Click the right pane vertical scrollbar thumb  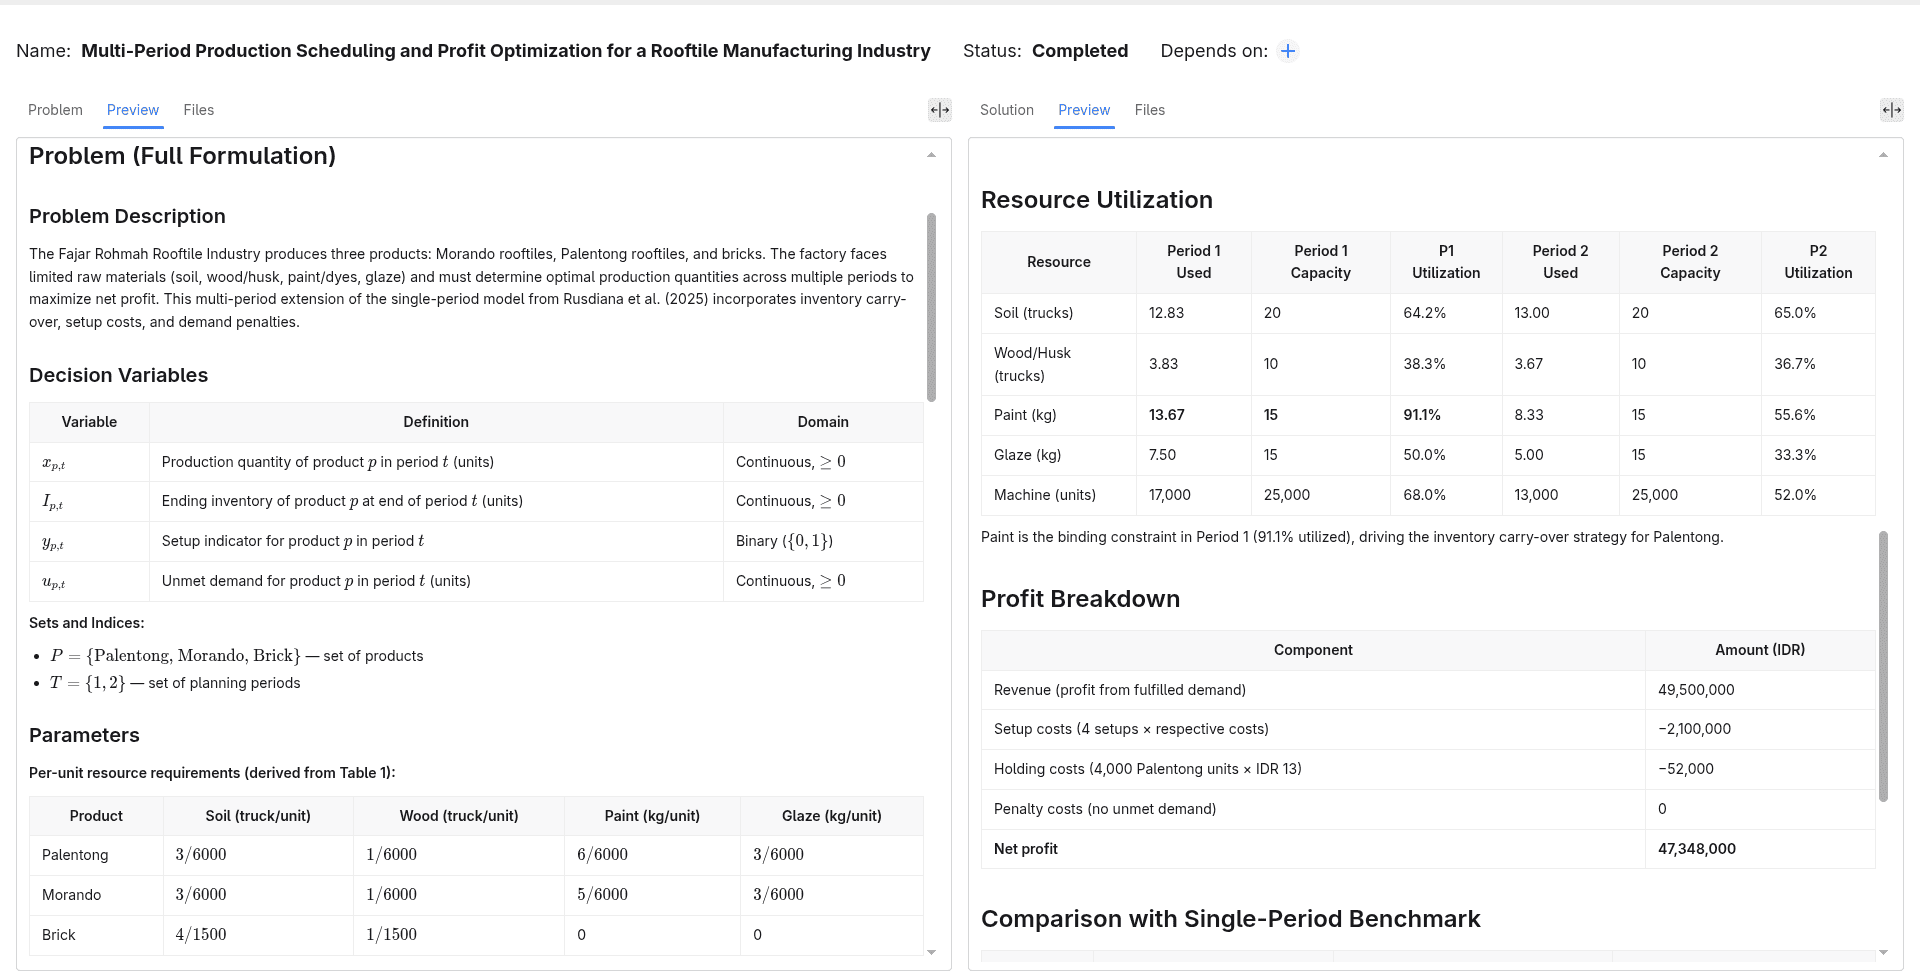[1883, 666]
